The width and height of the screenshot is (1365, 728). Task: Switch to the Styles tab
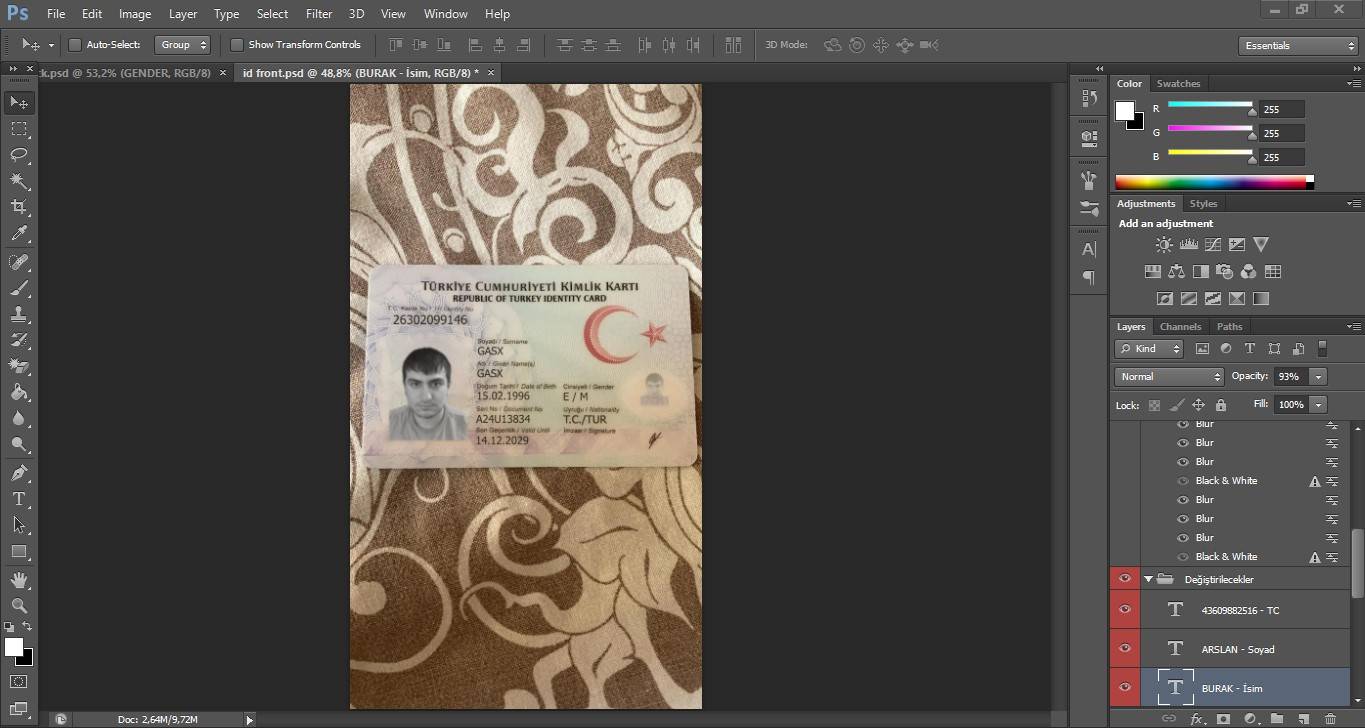coord(1203,204)
